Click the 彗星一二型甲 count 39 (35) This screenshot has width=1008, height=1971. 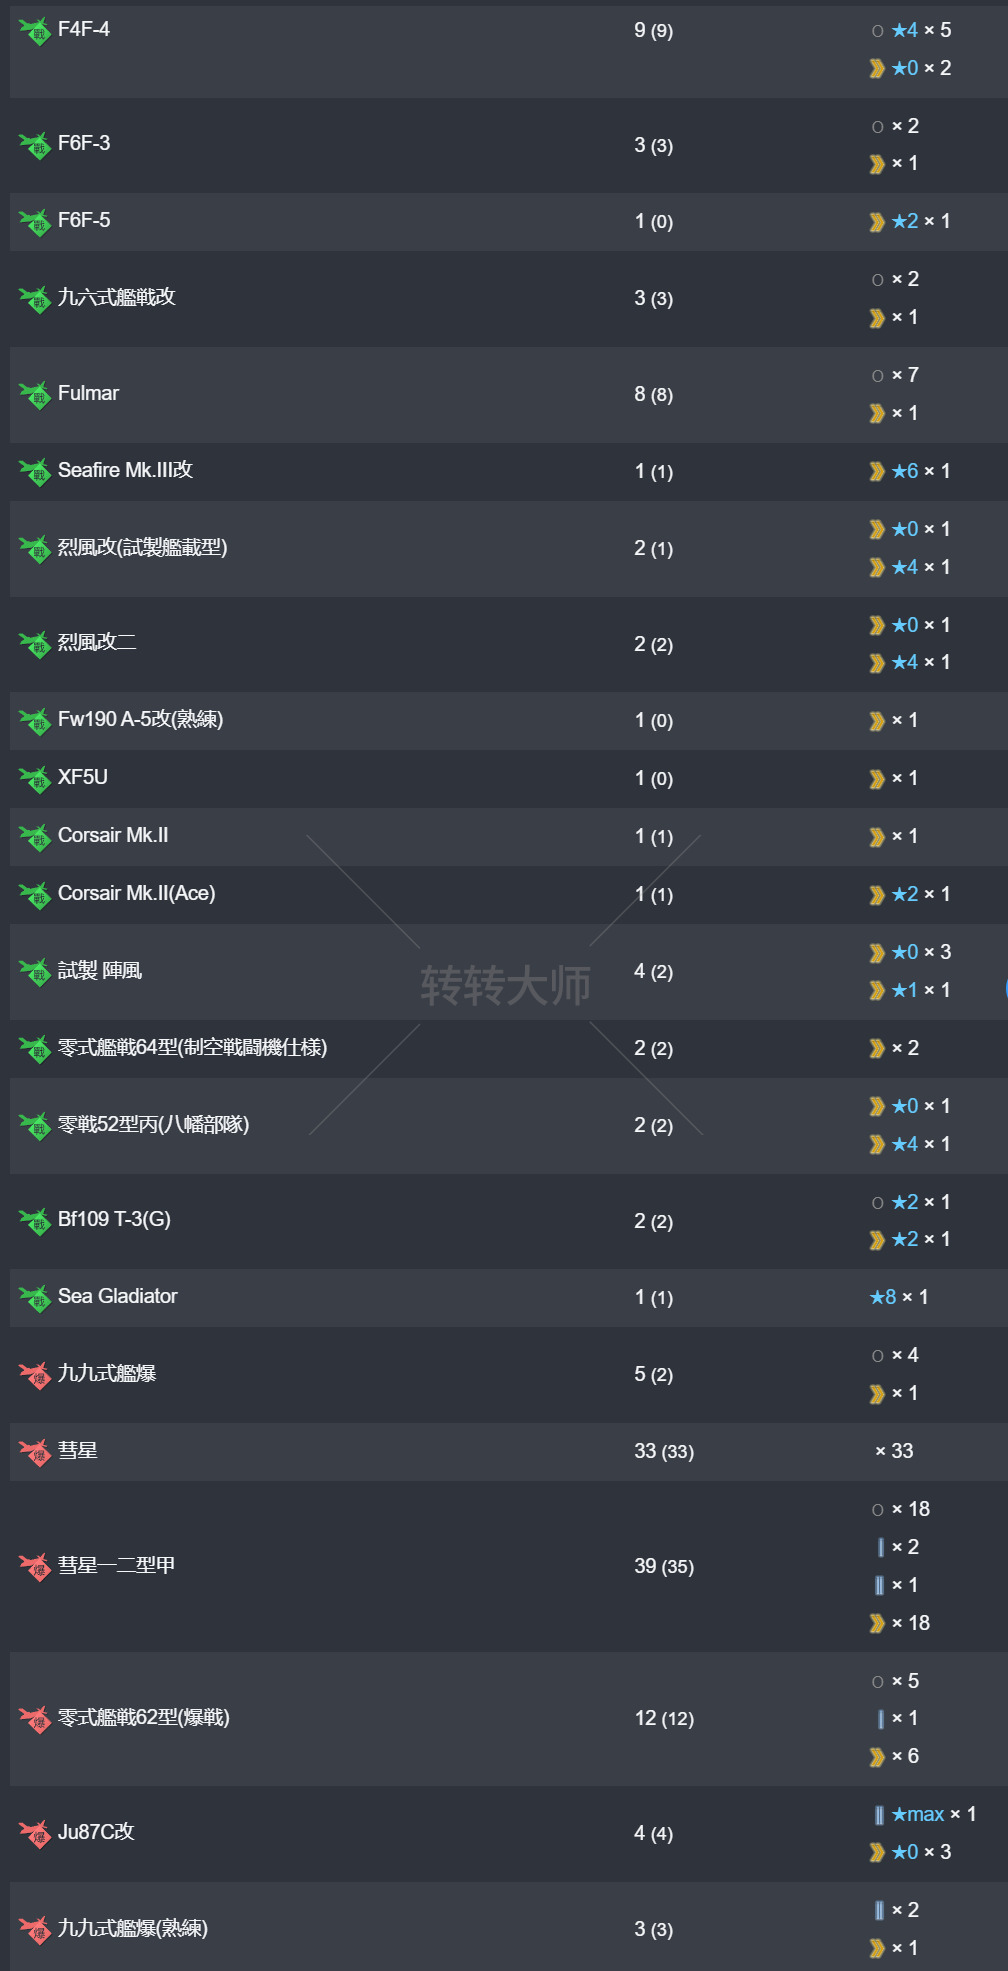tap(664, 1566)
